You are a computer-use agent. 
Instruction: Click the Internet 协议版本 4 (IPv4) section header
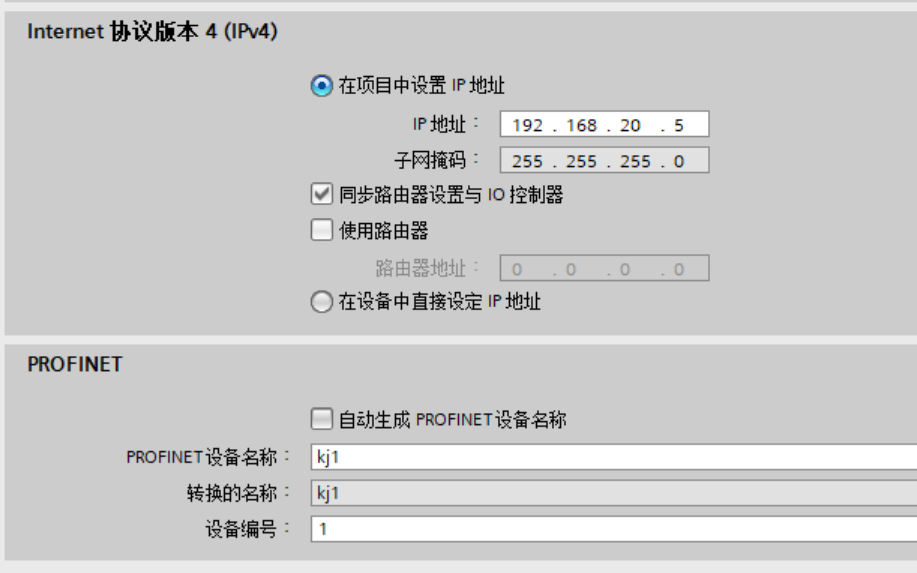[151, 32]
